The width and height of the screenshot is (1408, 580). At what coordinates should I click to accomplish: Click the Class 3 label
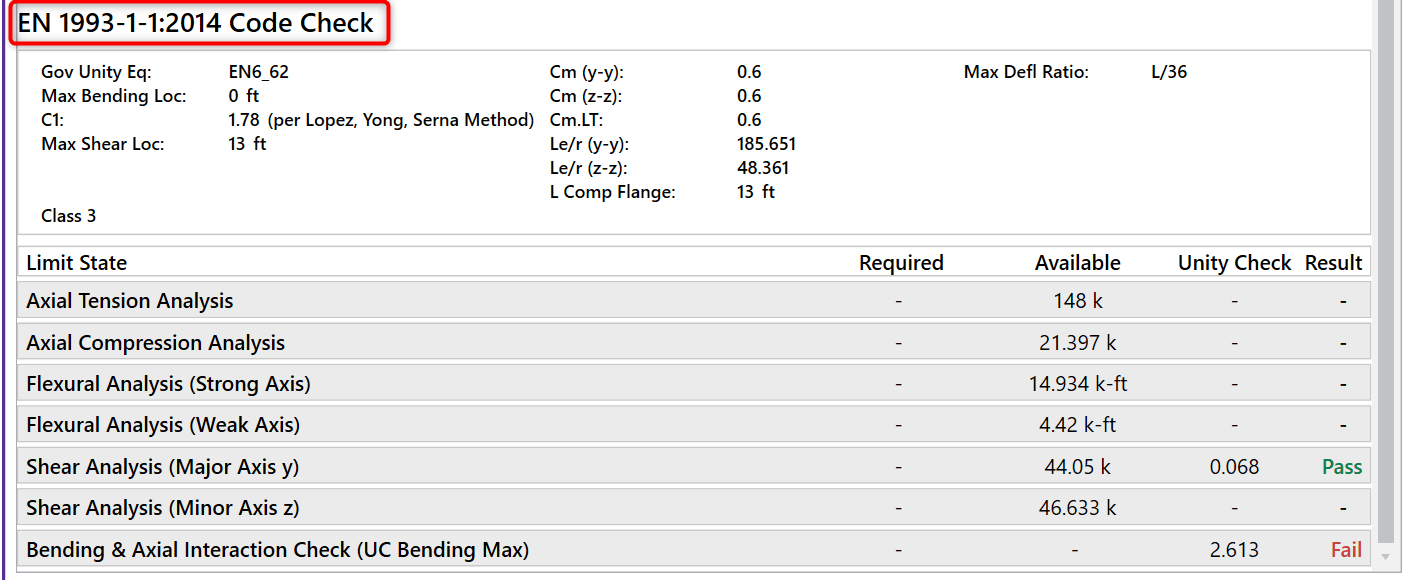click(69, 216)
